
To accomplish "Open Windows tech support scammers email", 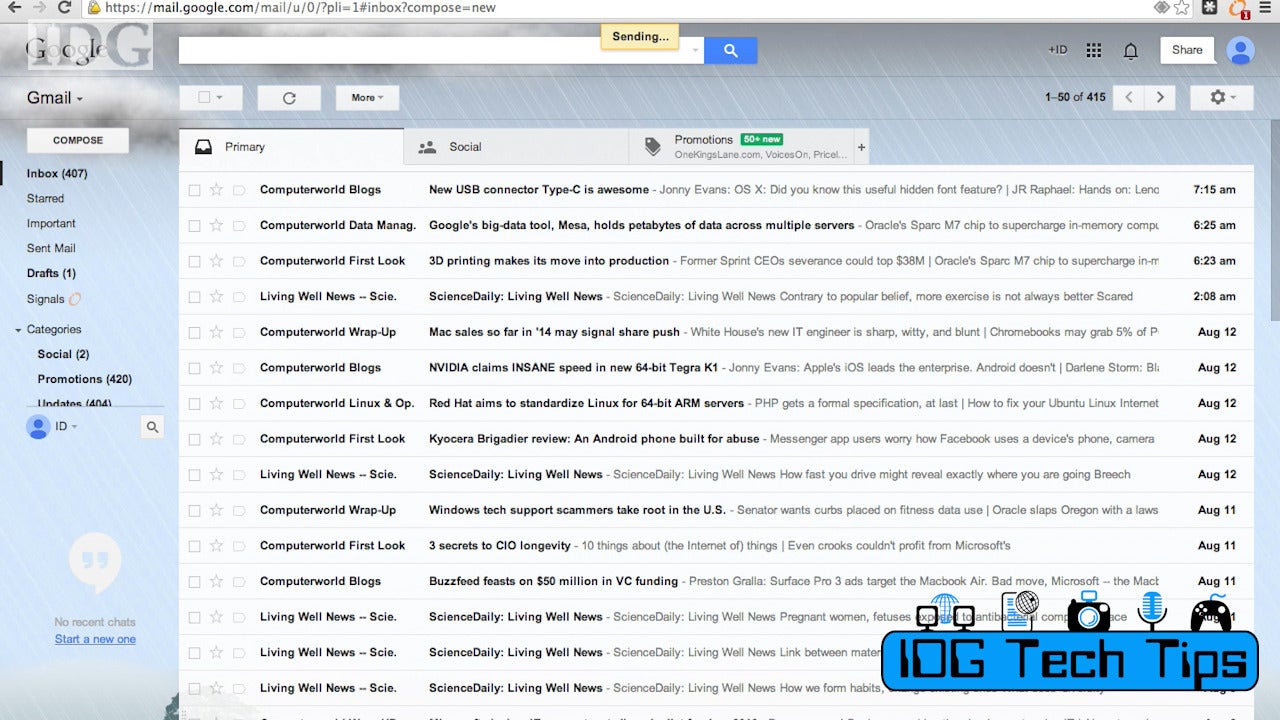I will (x=715, y=510).
